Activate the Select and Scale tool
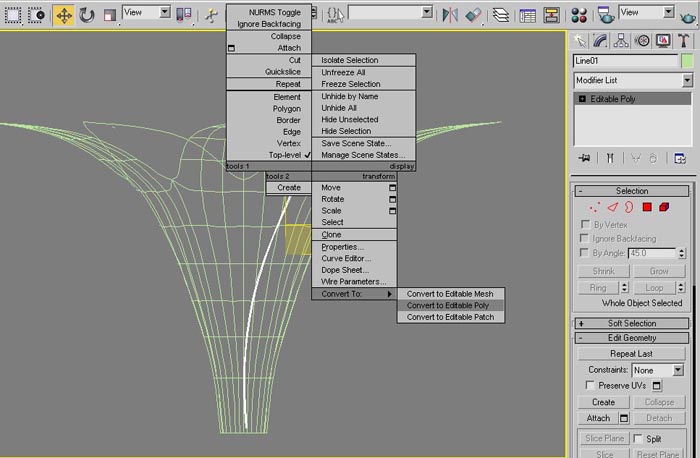Image resolution: width=700 pixels, height=458 pixels. (109, 15)
